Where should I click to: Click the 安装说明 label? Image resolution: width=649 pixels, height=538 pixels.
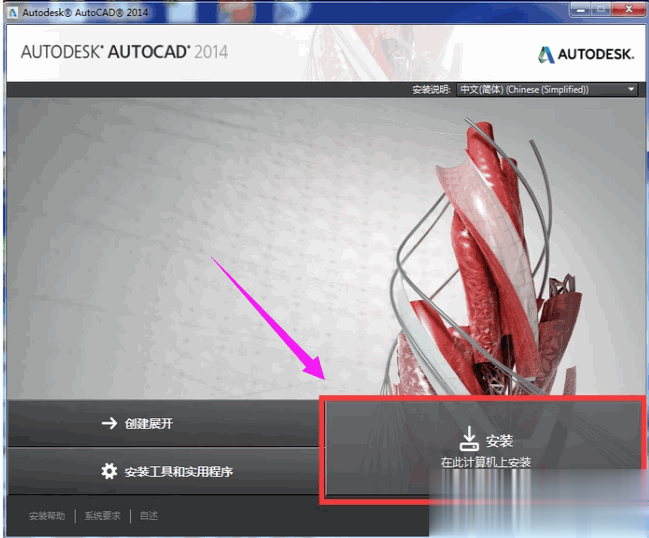pos(431,90)
